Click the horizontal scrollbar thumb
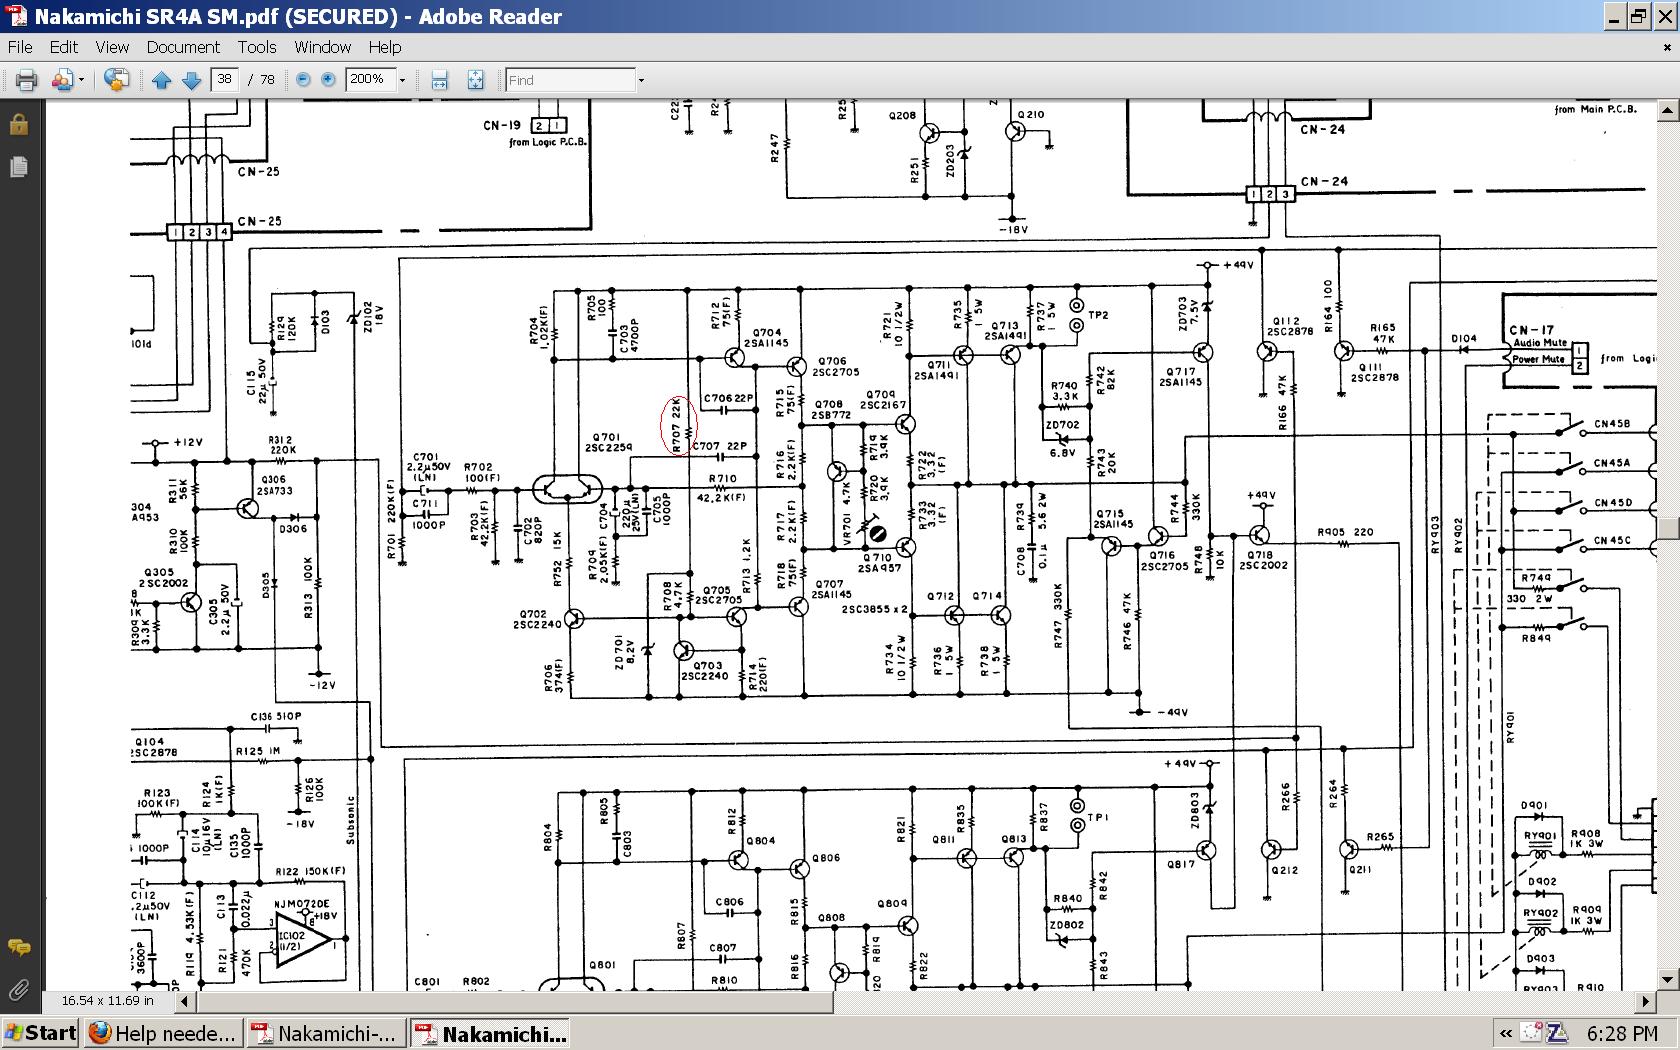Viewport: 1680px width, 1050px height. [x=514, y=1000]
